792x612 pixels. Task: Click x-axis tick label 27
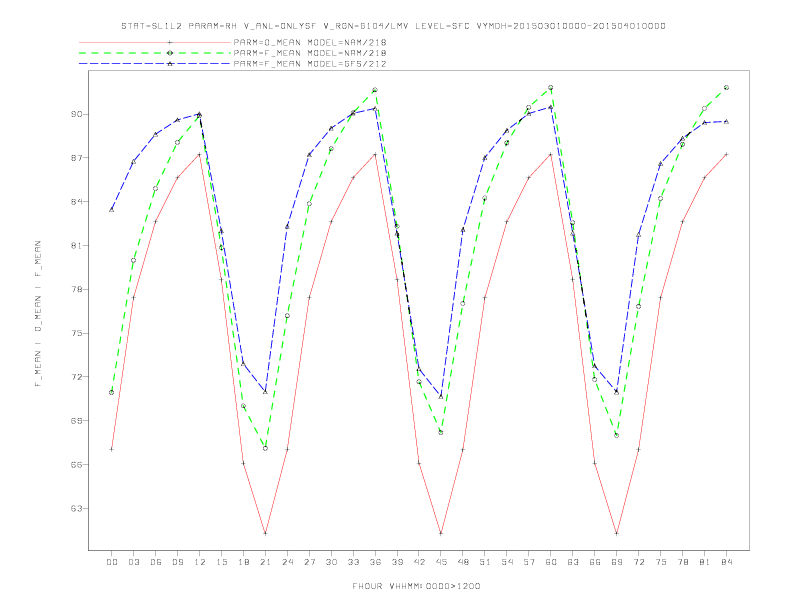(309, 562)
